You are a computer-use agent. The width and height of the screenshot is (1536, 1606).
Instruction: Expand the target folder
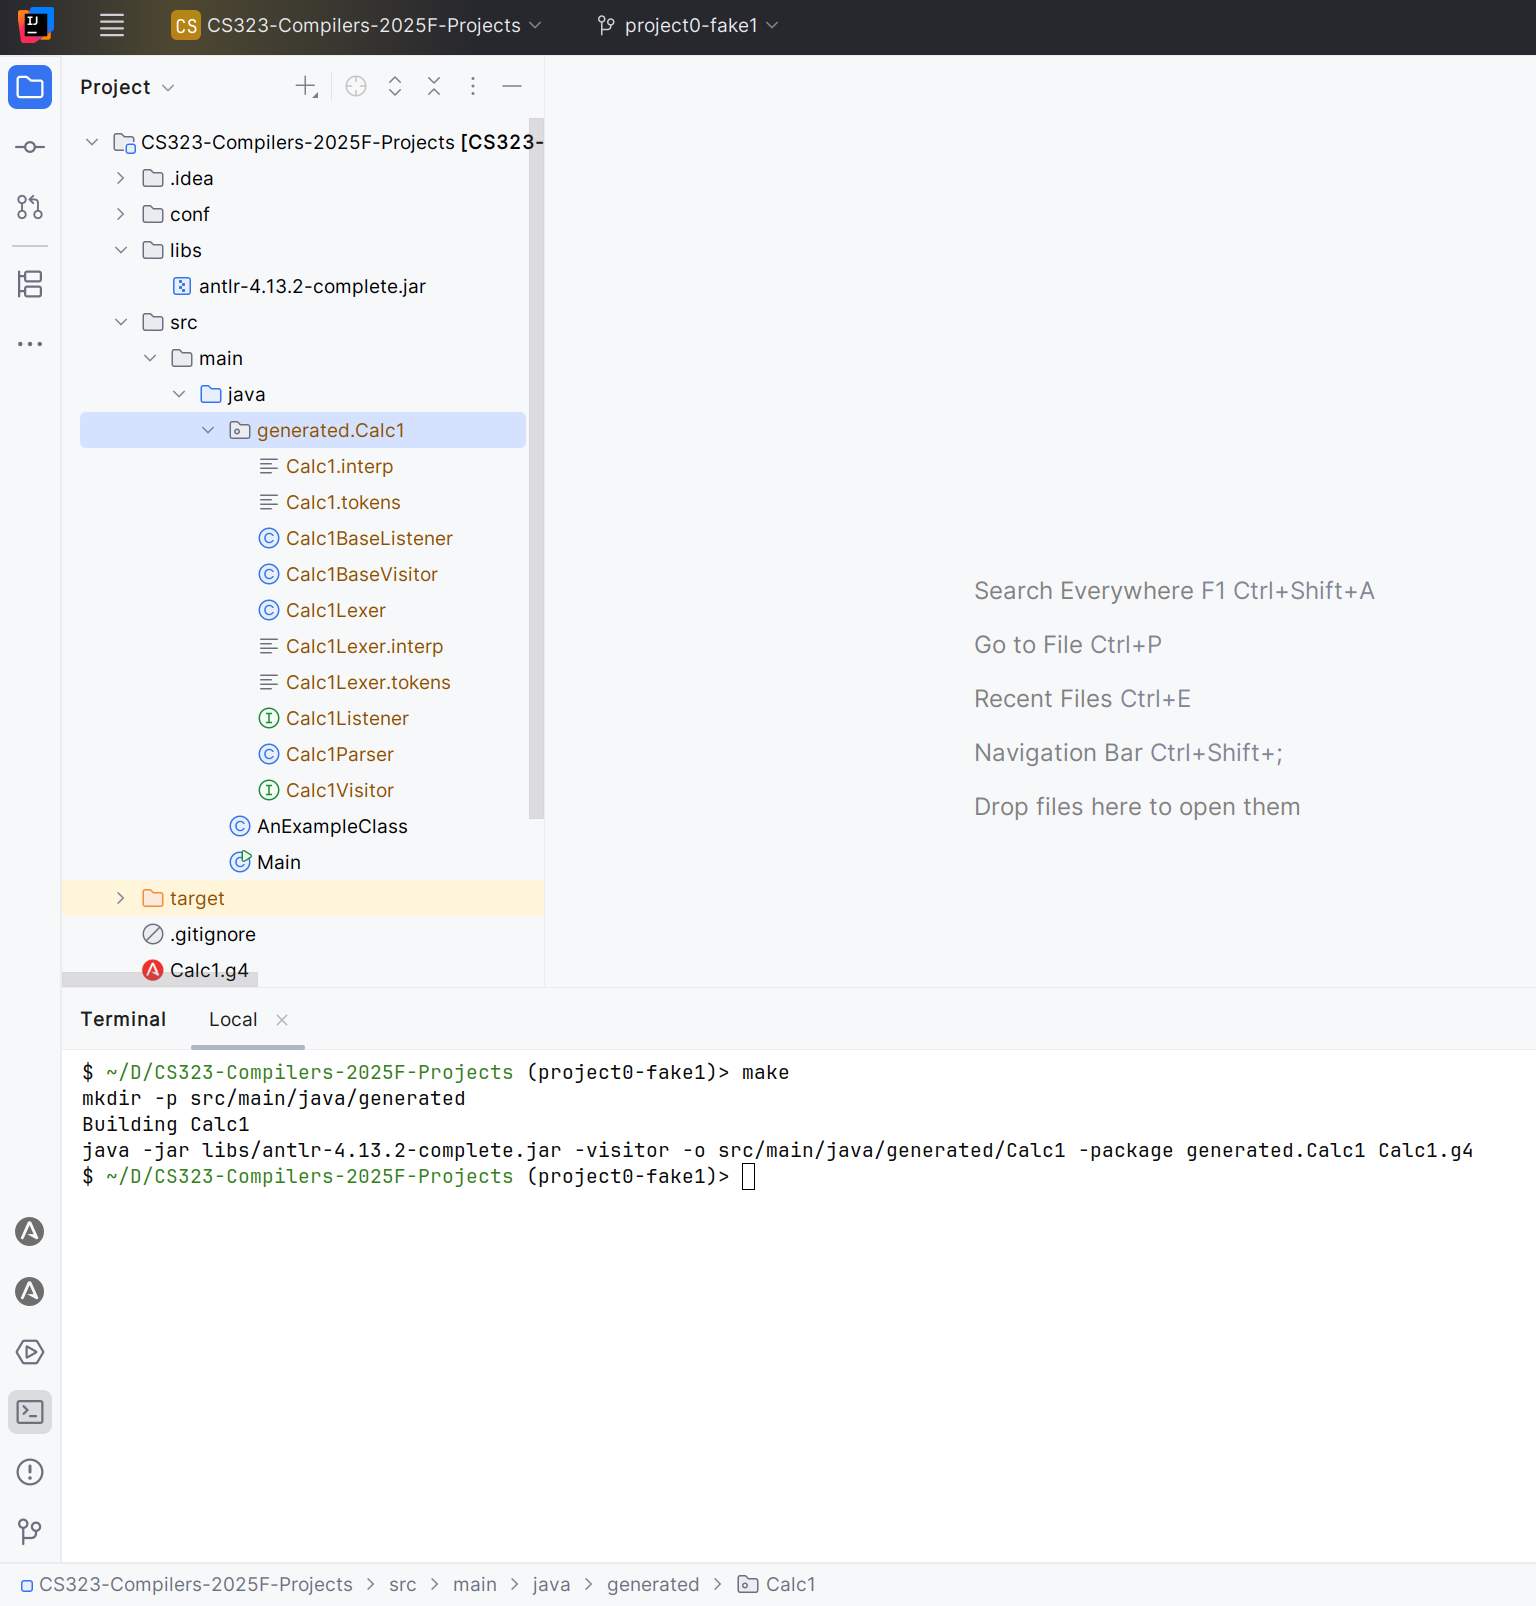[121, 898]
